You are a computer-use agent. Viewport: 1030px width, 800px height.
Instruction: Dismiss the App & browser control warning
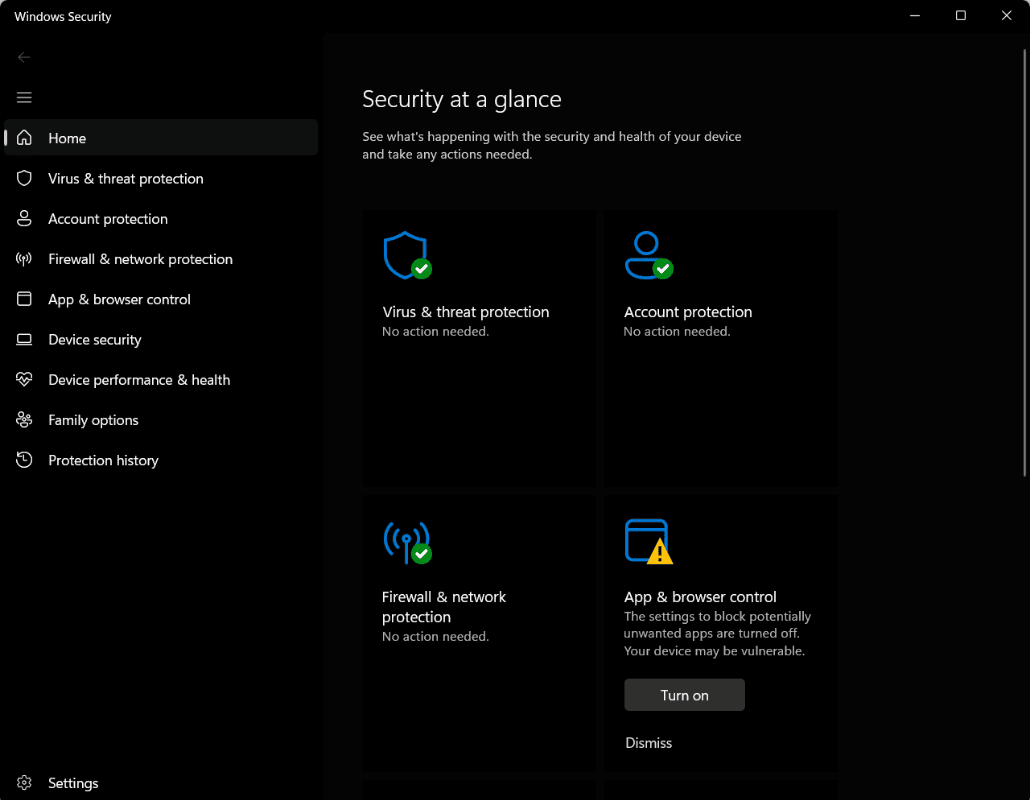point(648,743)
